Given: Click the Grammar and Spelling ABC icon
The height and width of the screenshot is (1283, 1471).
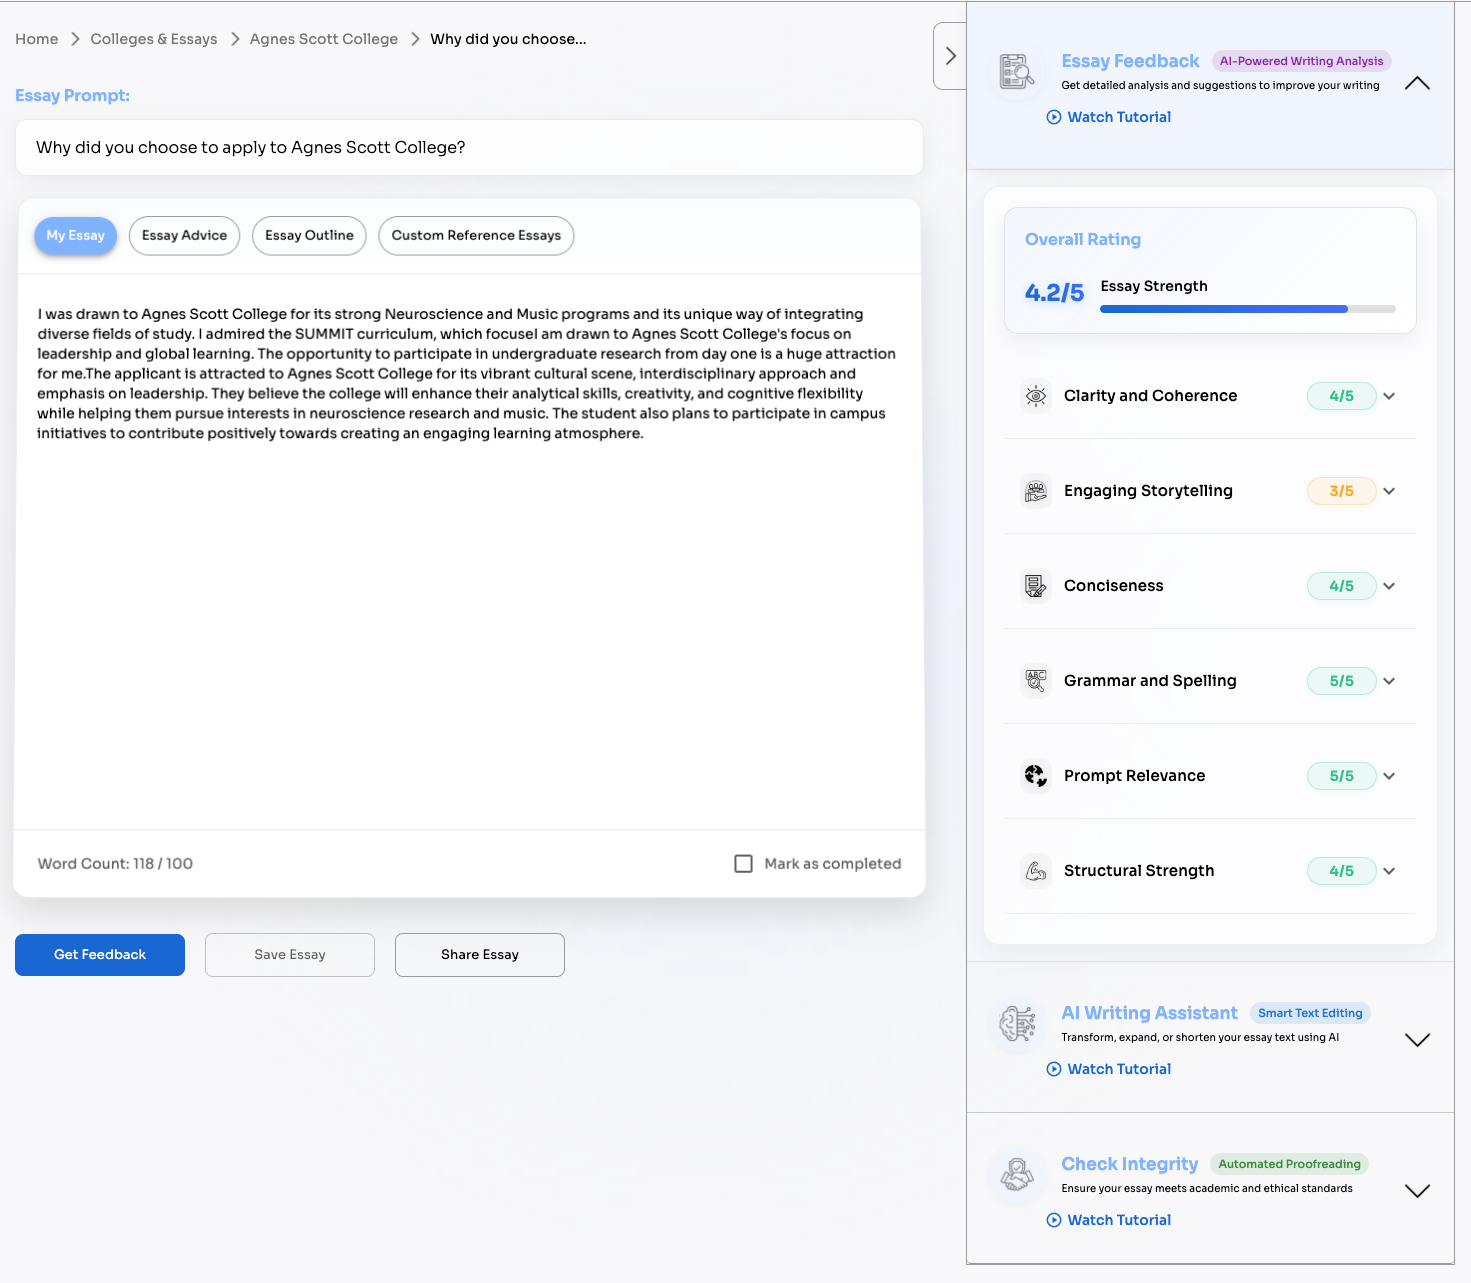Looking at the screenshot, I should (x=1036, y=681).
